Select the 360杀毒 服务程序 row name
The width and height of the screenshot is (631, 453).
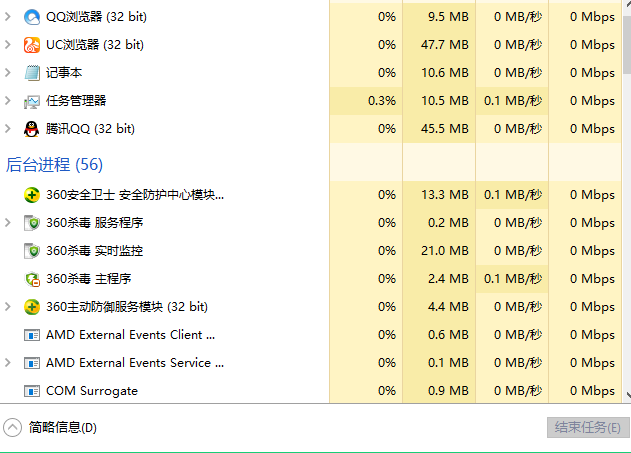(94, 223)
